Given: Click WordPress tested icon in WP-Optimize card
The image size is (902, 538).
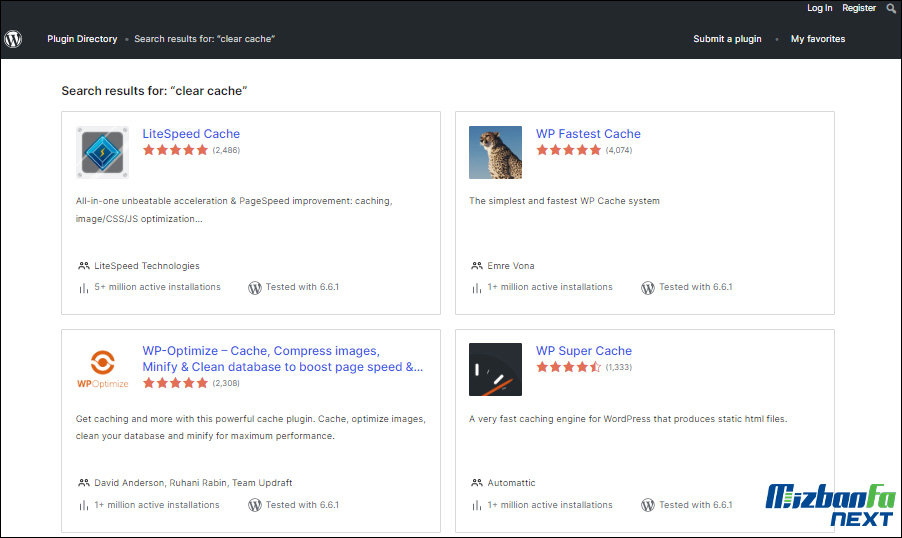Looking at the screenshot, I should tap(255, 505).
